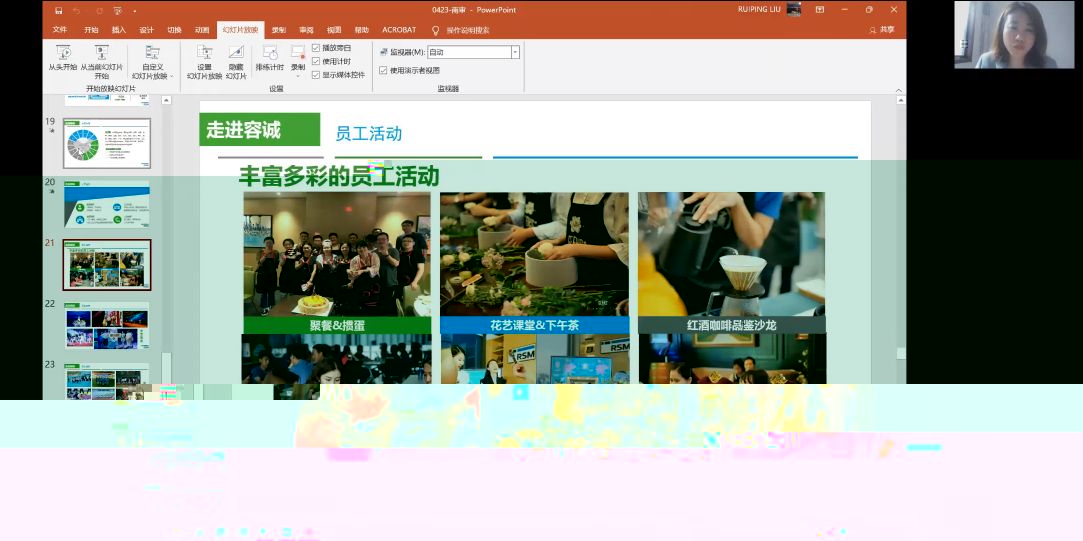Click 从当前幻灯片开始 to present from the current slide
Image resolution: width=1083 pixels, height=541 pixels.
102,61
